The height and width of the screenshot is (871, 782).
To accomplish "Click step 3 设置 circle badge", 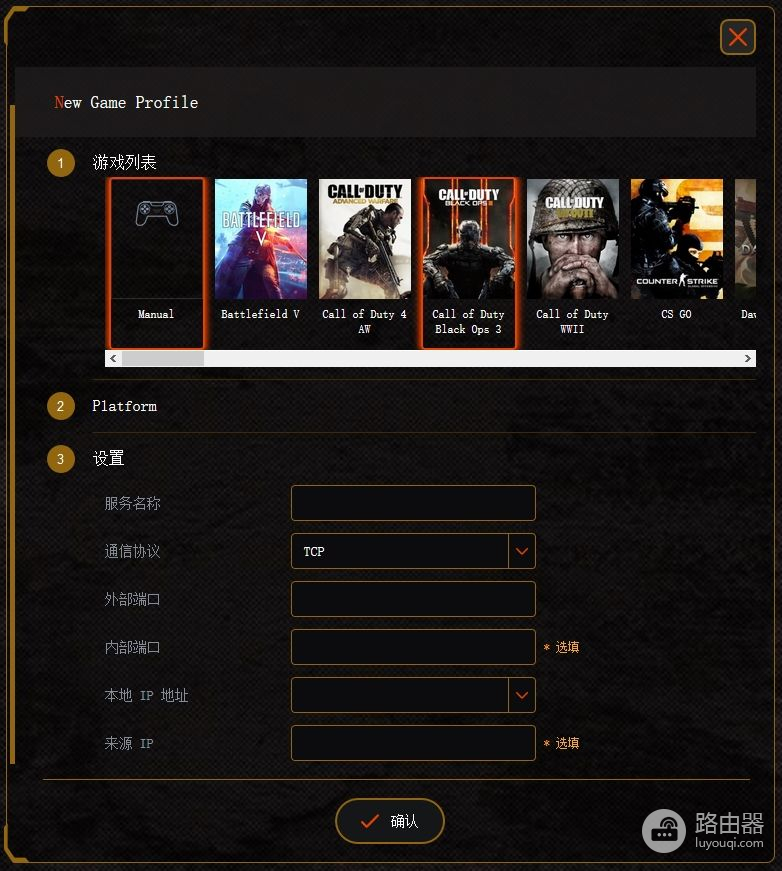I will point(61,459).
